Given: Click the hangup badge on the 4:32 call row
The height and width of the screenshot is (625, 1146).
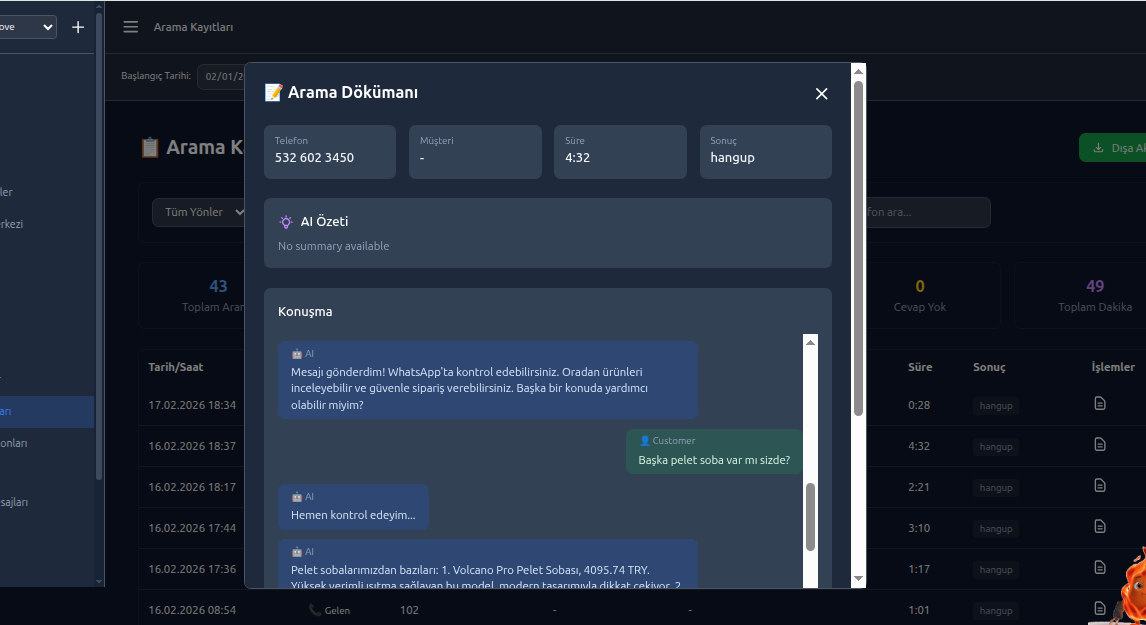Looking at the screenshot, I should click(x=995, y=445).
